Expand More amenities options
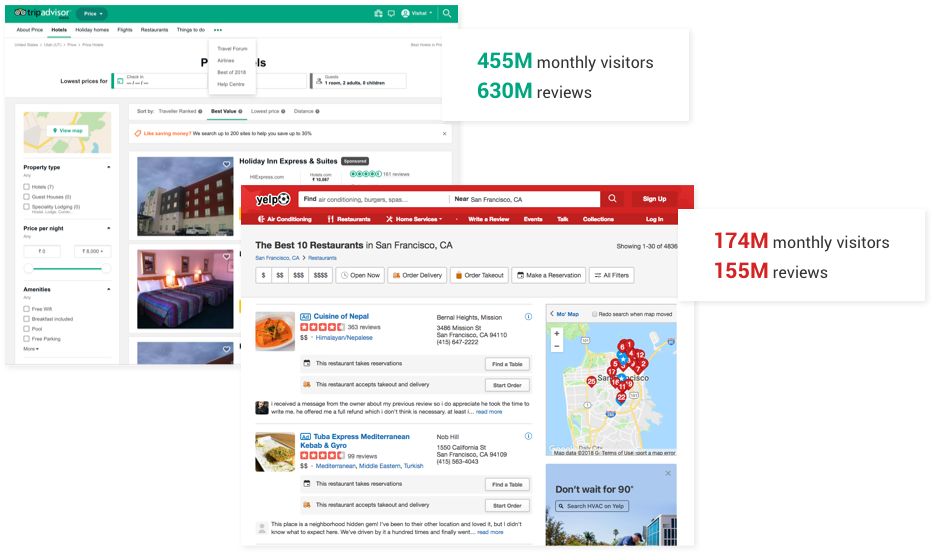The image size is (934, 555). (31, 349)
